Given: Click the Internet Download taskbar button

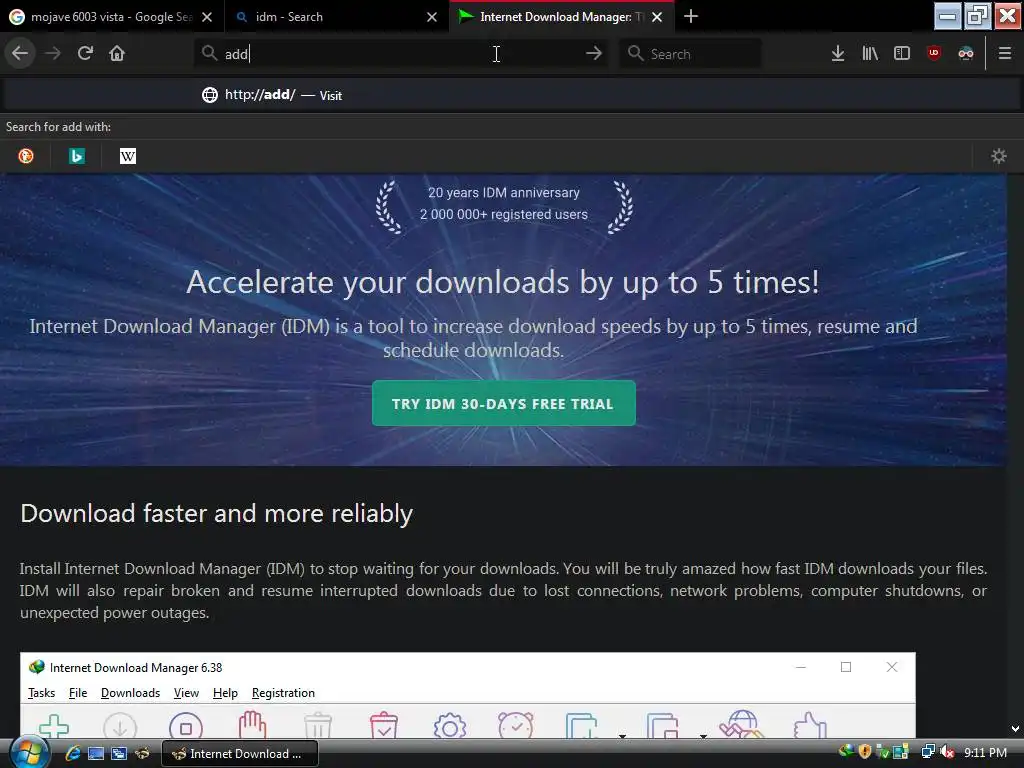Looking at the screenshot, I should 240,754.
